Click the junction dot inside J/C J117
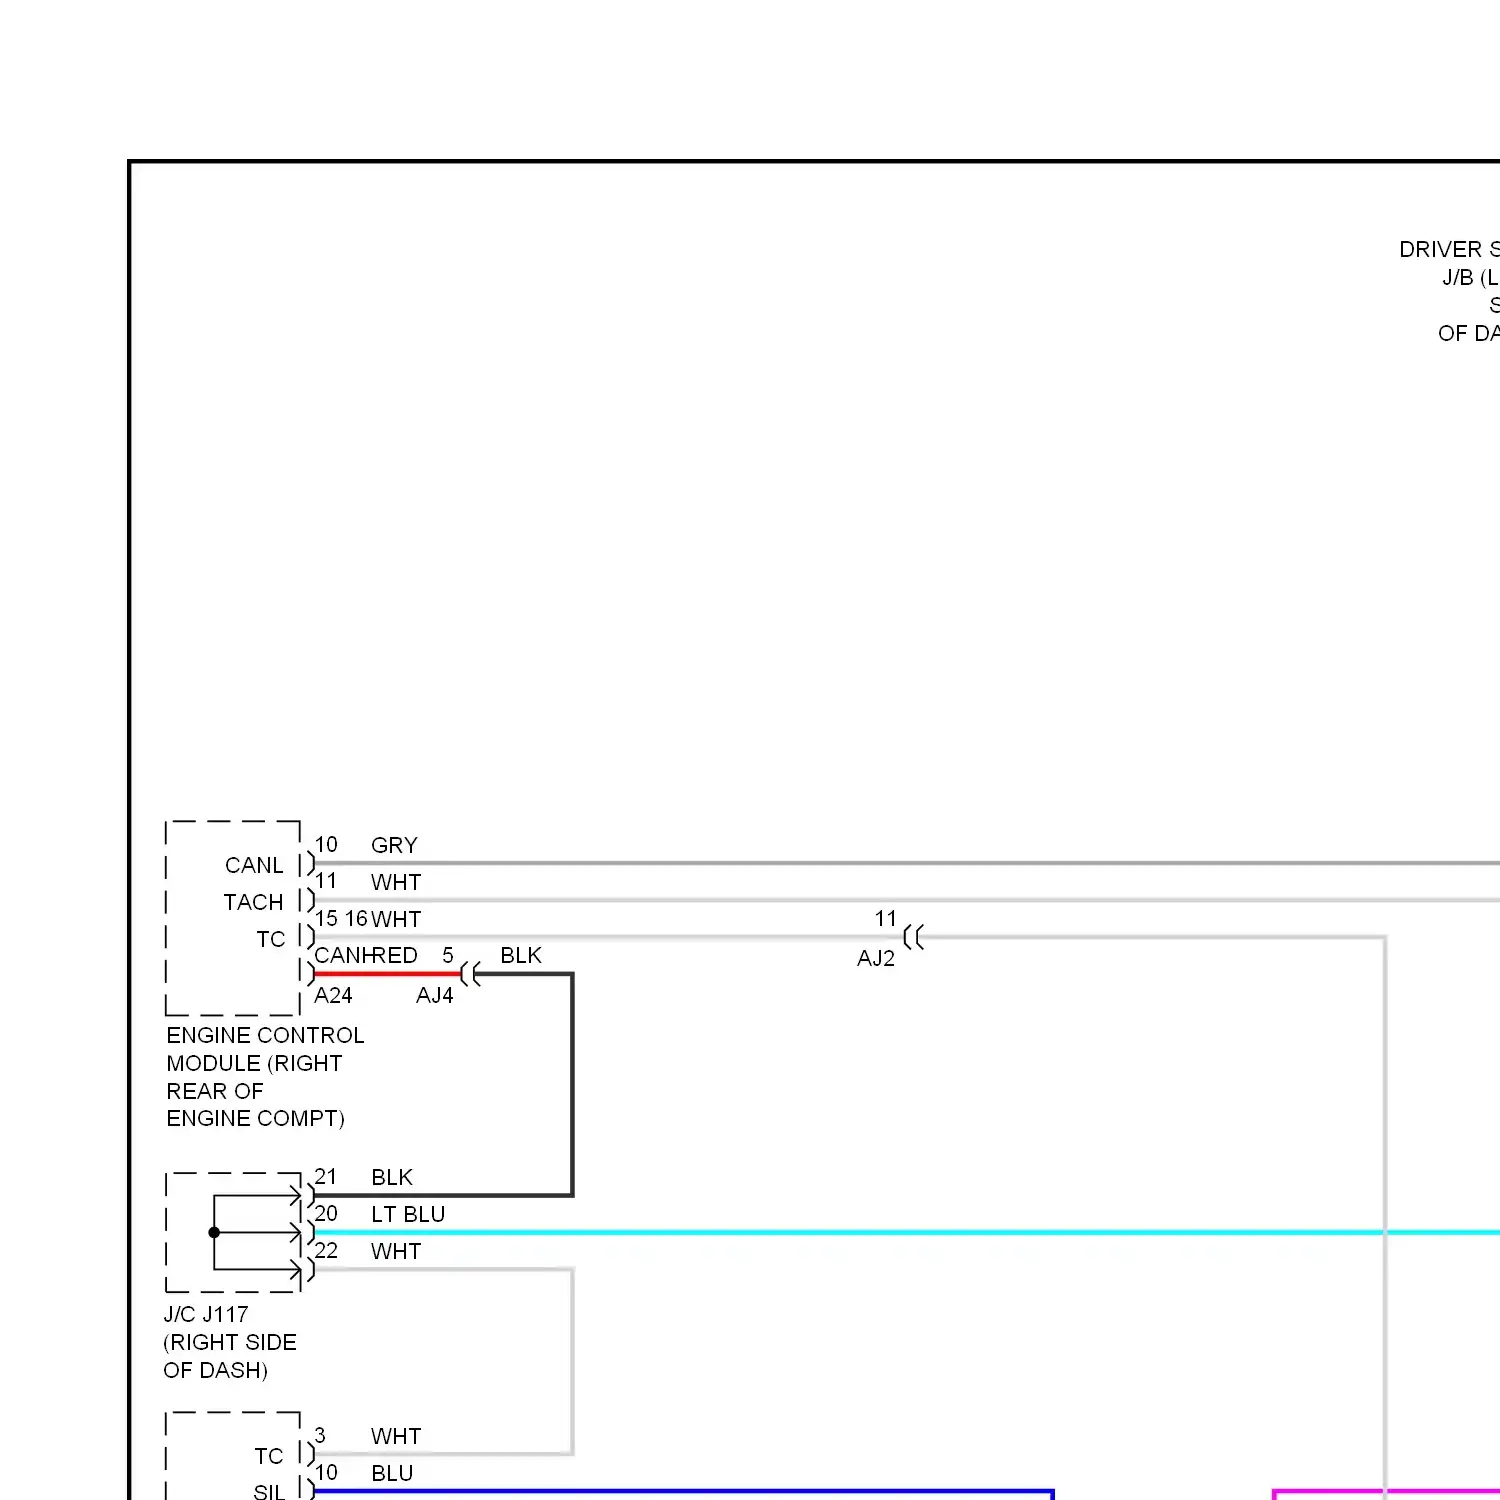Image resolution: width=1500 pixels, height=1500 pixels. [x=214, y=1232]
